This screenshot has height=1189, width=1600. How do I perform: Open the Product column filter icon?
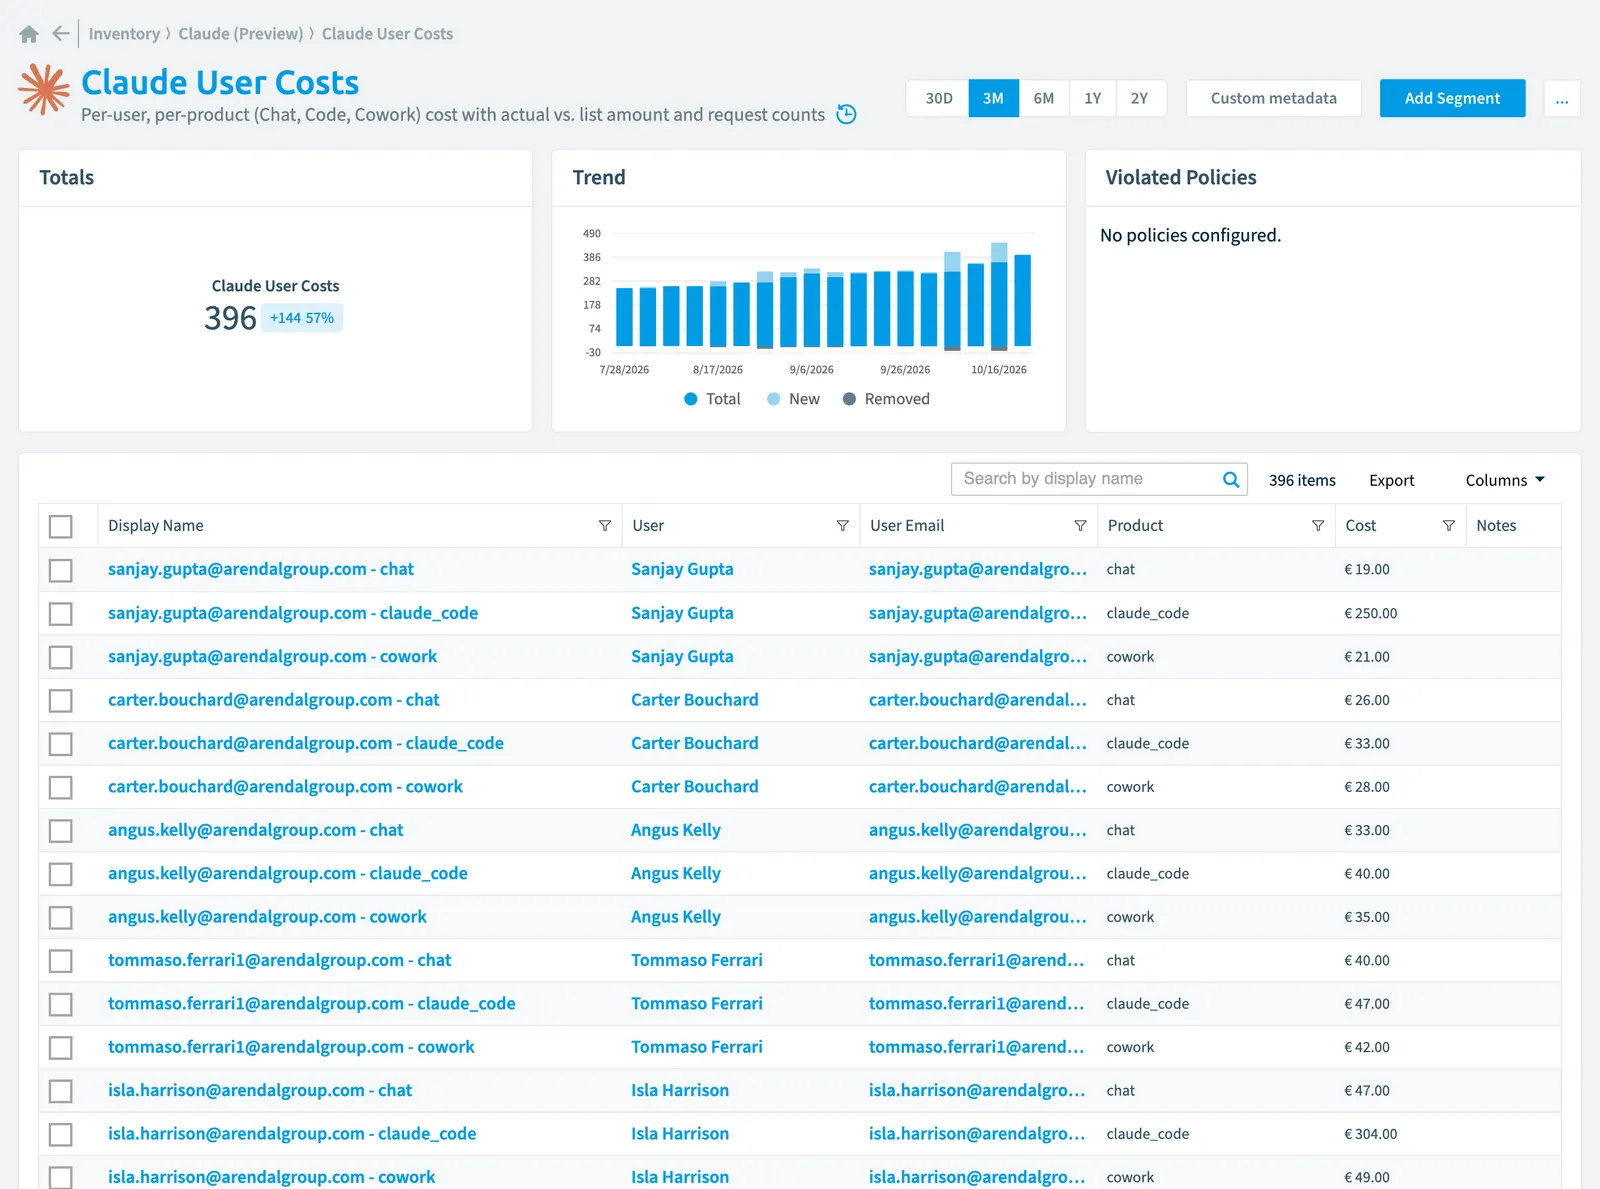pyautogui.click(x=1318, y=526)
